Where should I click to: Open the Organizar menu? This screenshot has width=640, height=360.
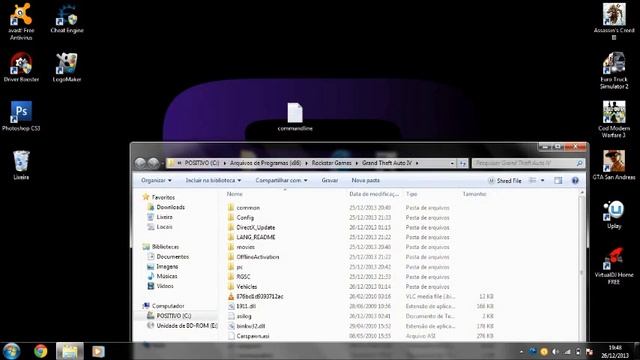[x=156, y=180]
